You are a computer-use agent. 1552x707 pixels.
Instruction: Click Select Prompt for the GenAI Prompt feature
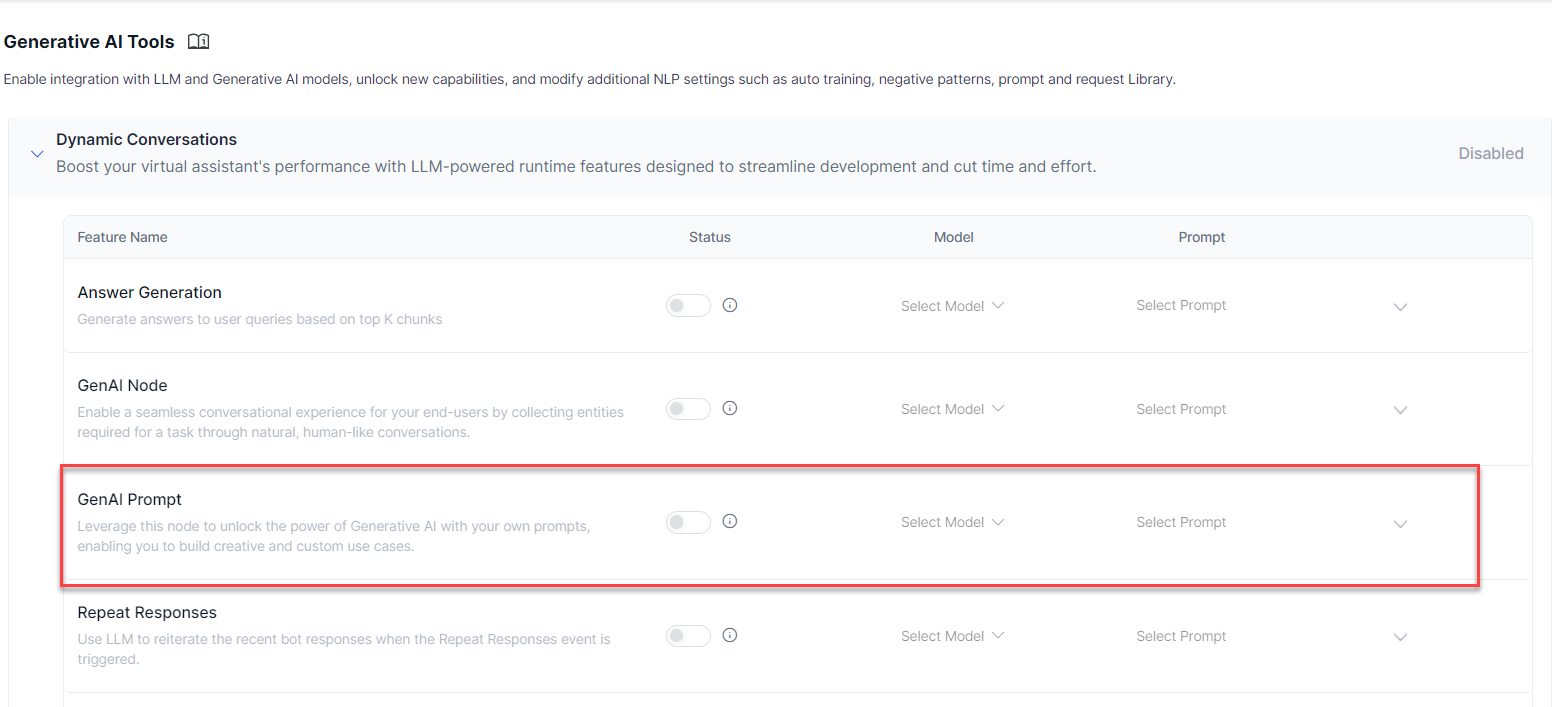(x=1181, y=522)
